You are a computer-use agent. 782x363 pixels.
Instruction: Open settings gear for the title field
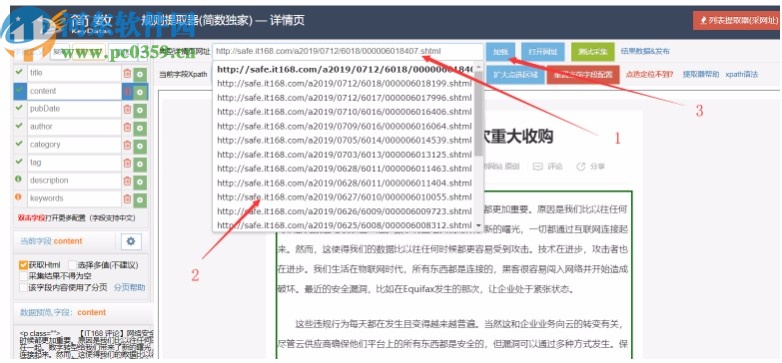click(140, 74)
